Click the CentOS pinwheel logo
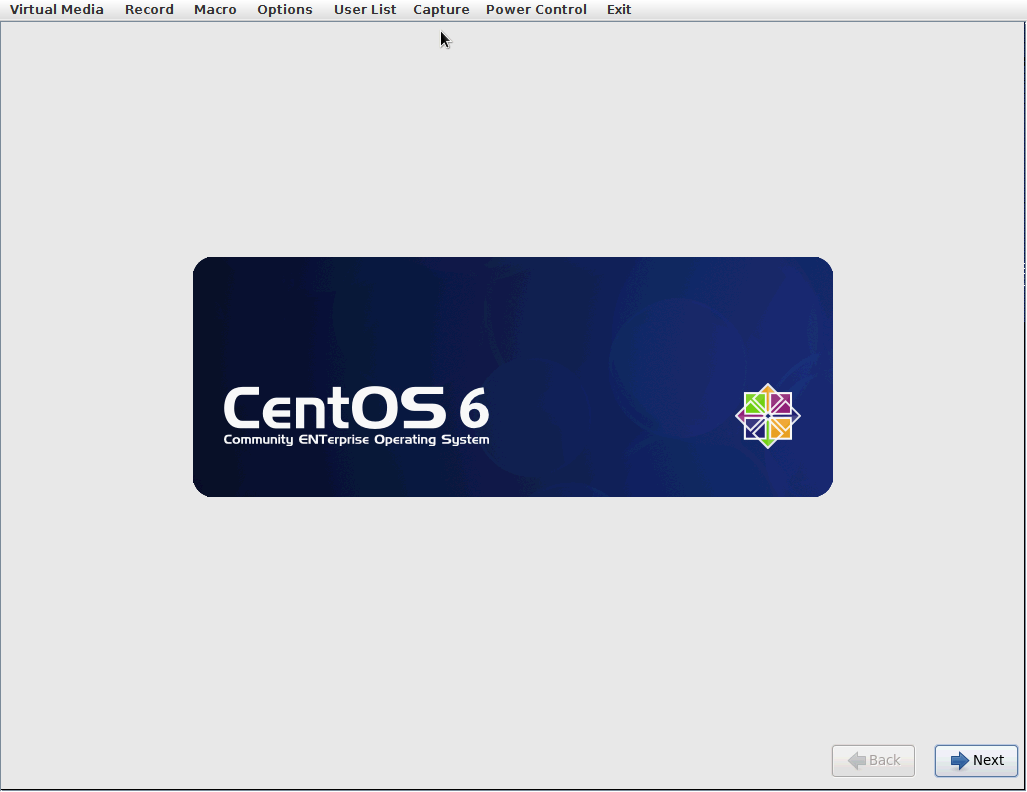 tap(768, 416)
